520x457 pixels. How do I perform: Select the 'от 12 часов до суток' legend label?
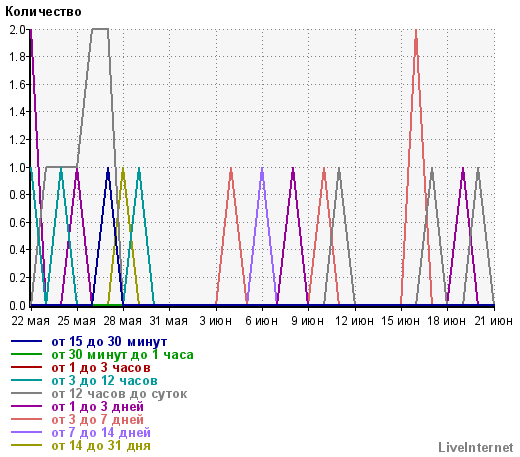[x=119, y=394]
